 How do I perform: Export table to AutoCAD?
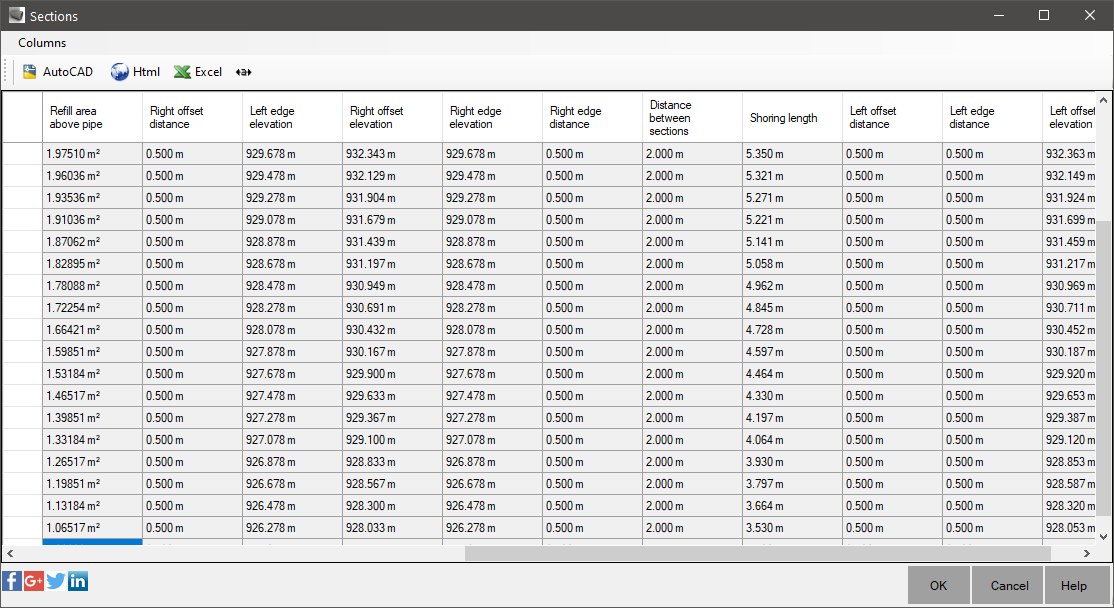coord(58,72)
